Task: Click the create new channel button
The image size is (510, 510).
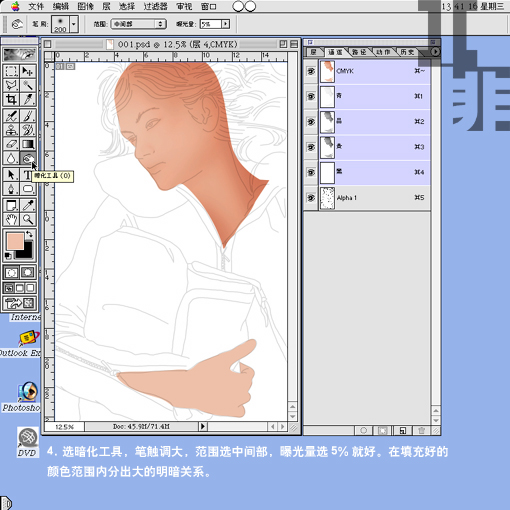Action: point(403,431)
